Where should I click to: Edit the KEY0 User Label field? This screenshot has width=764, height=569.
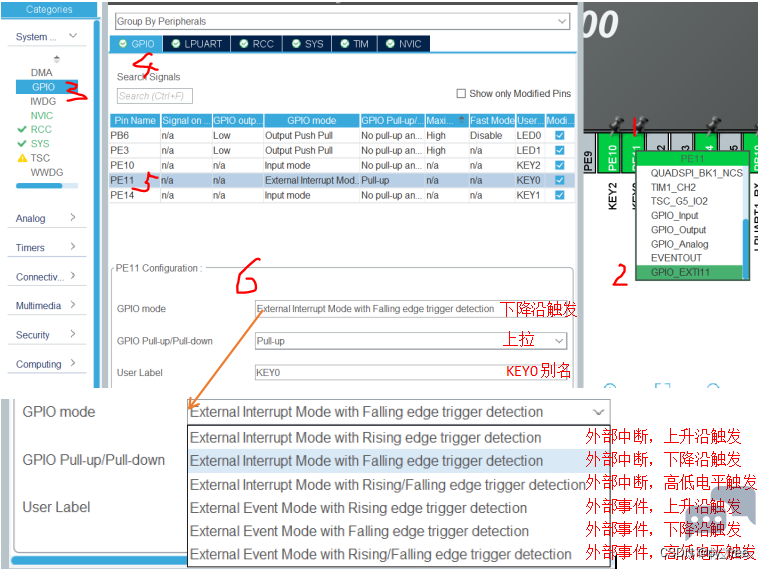click(x=411, y=373)
